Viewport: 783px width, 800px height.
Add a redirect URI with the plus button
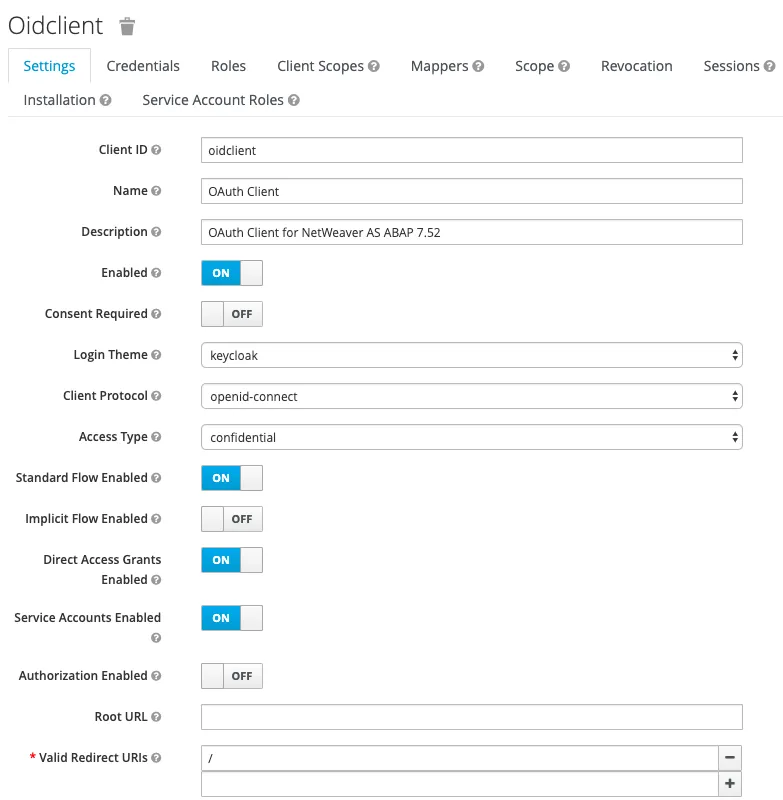point(731,785)
